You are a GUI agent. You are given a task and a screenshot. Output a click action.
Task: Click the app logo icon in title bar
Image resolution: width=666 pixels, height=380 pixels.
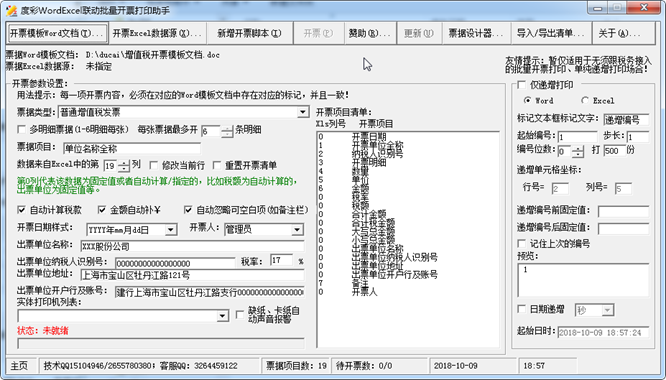[11, 10]
